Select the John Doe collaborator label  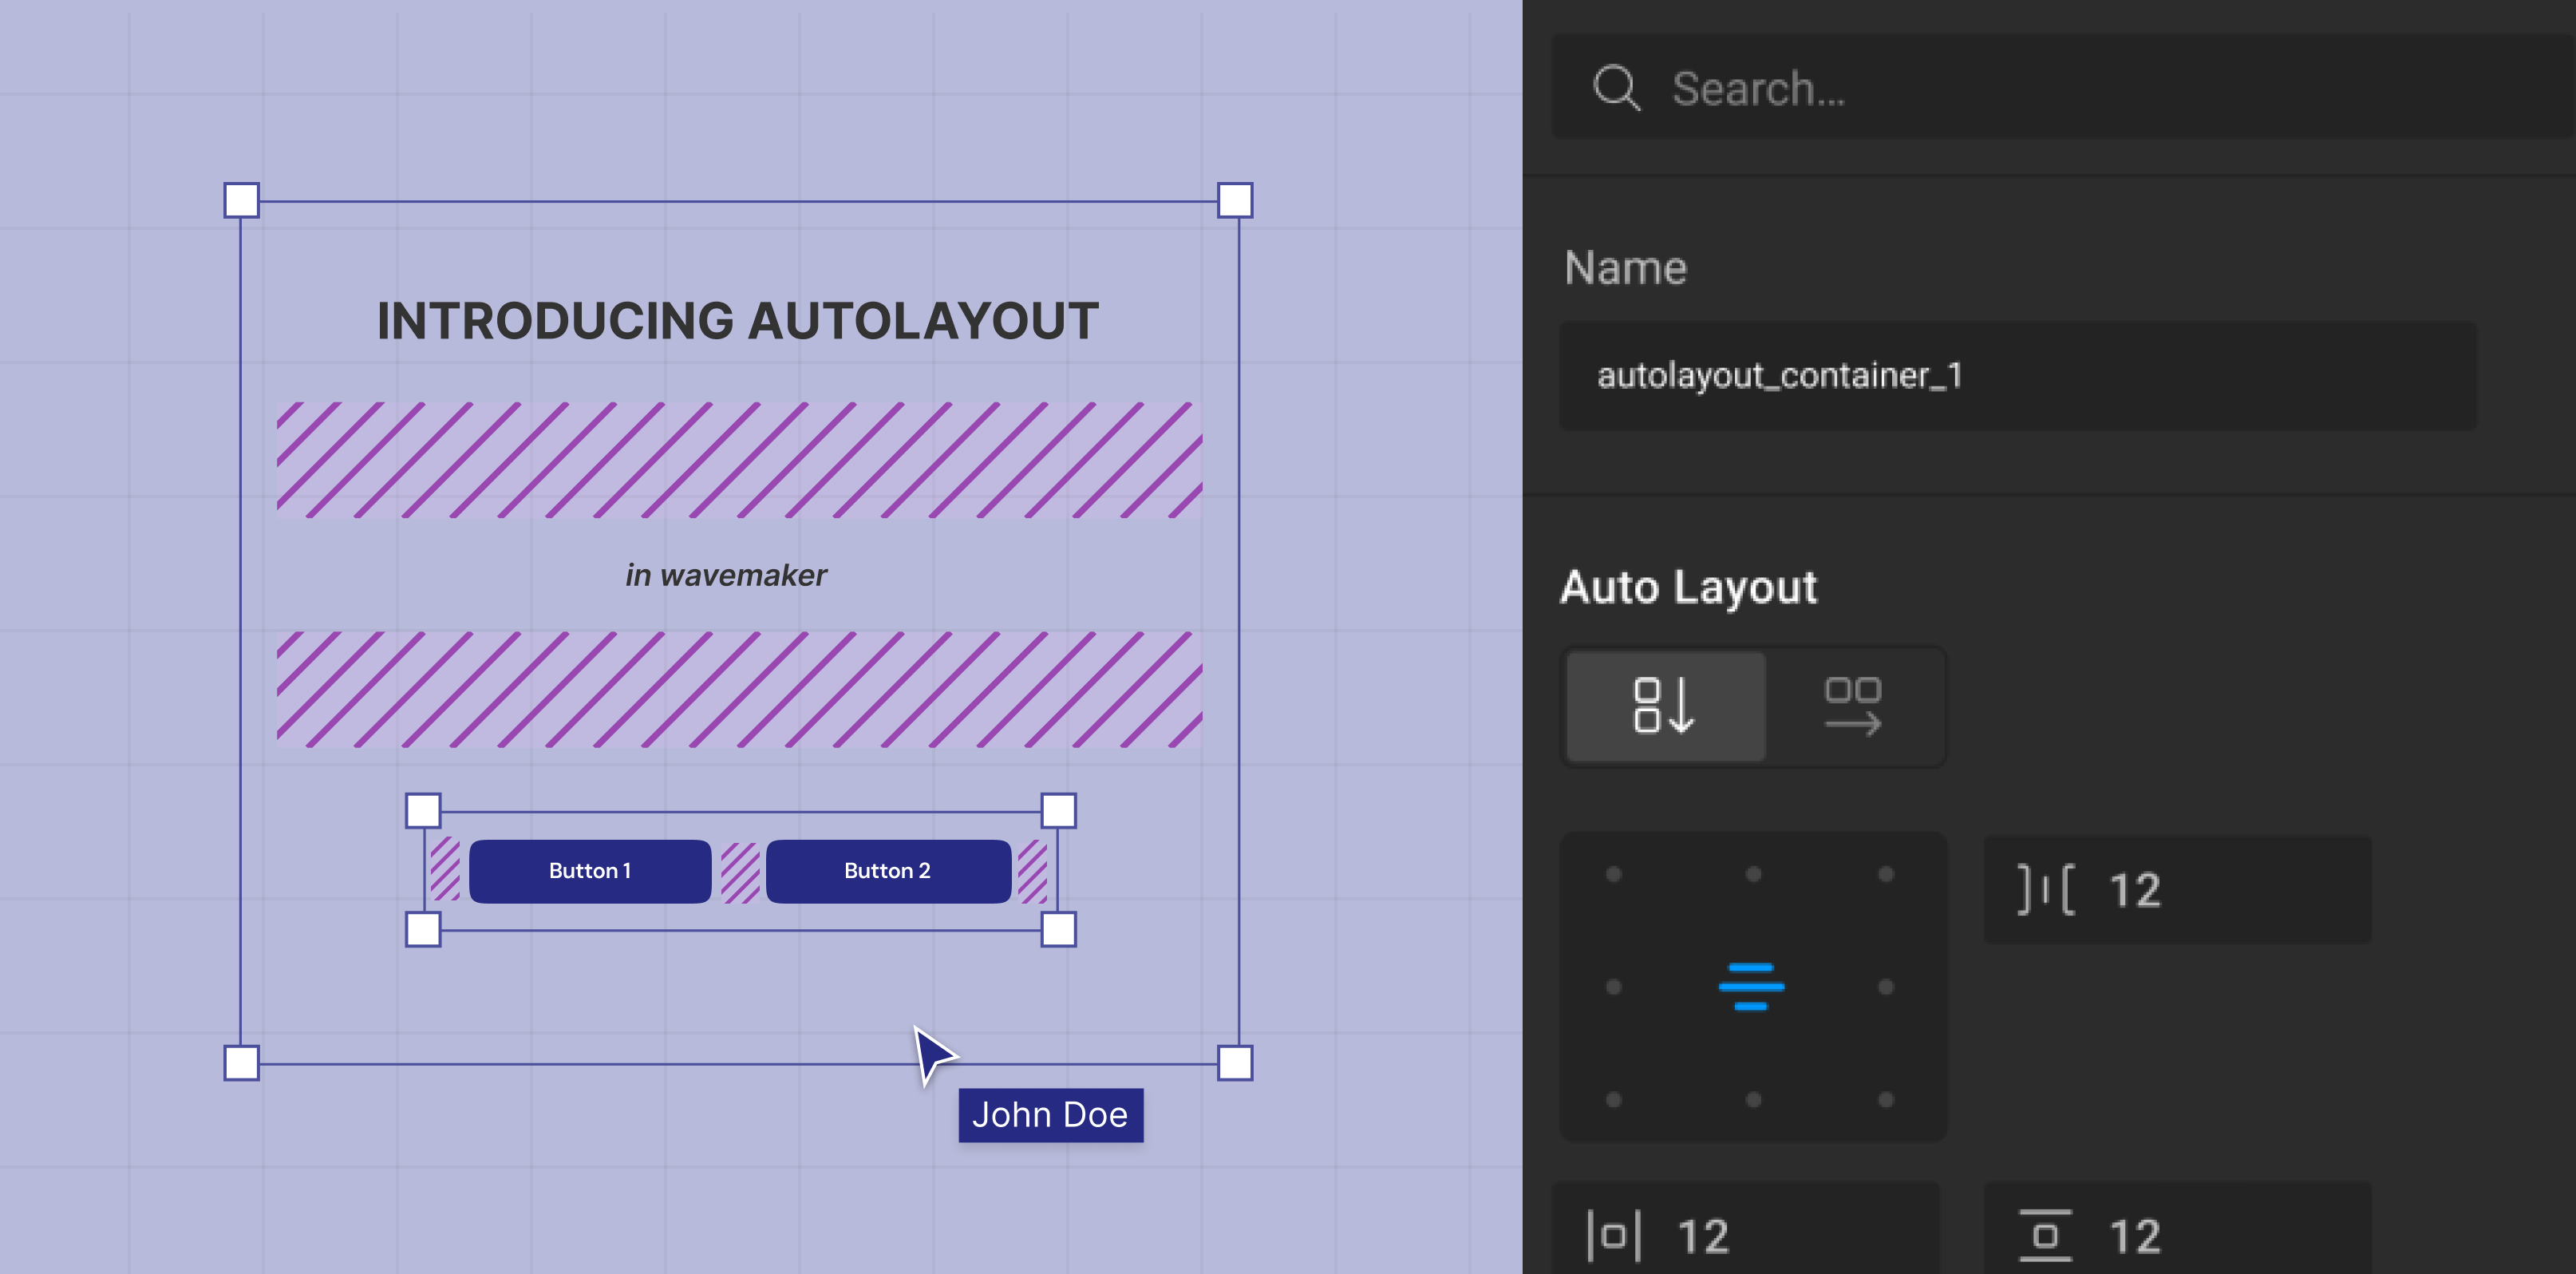1050,1115
